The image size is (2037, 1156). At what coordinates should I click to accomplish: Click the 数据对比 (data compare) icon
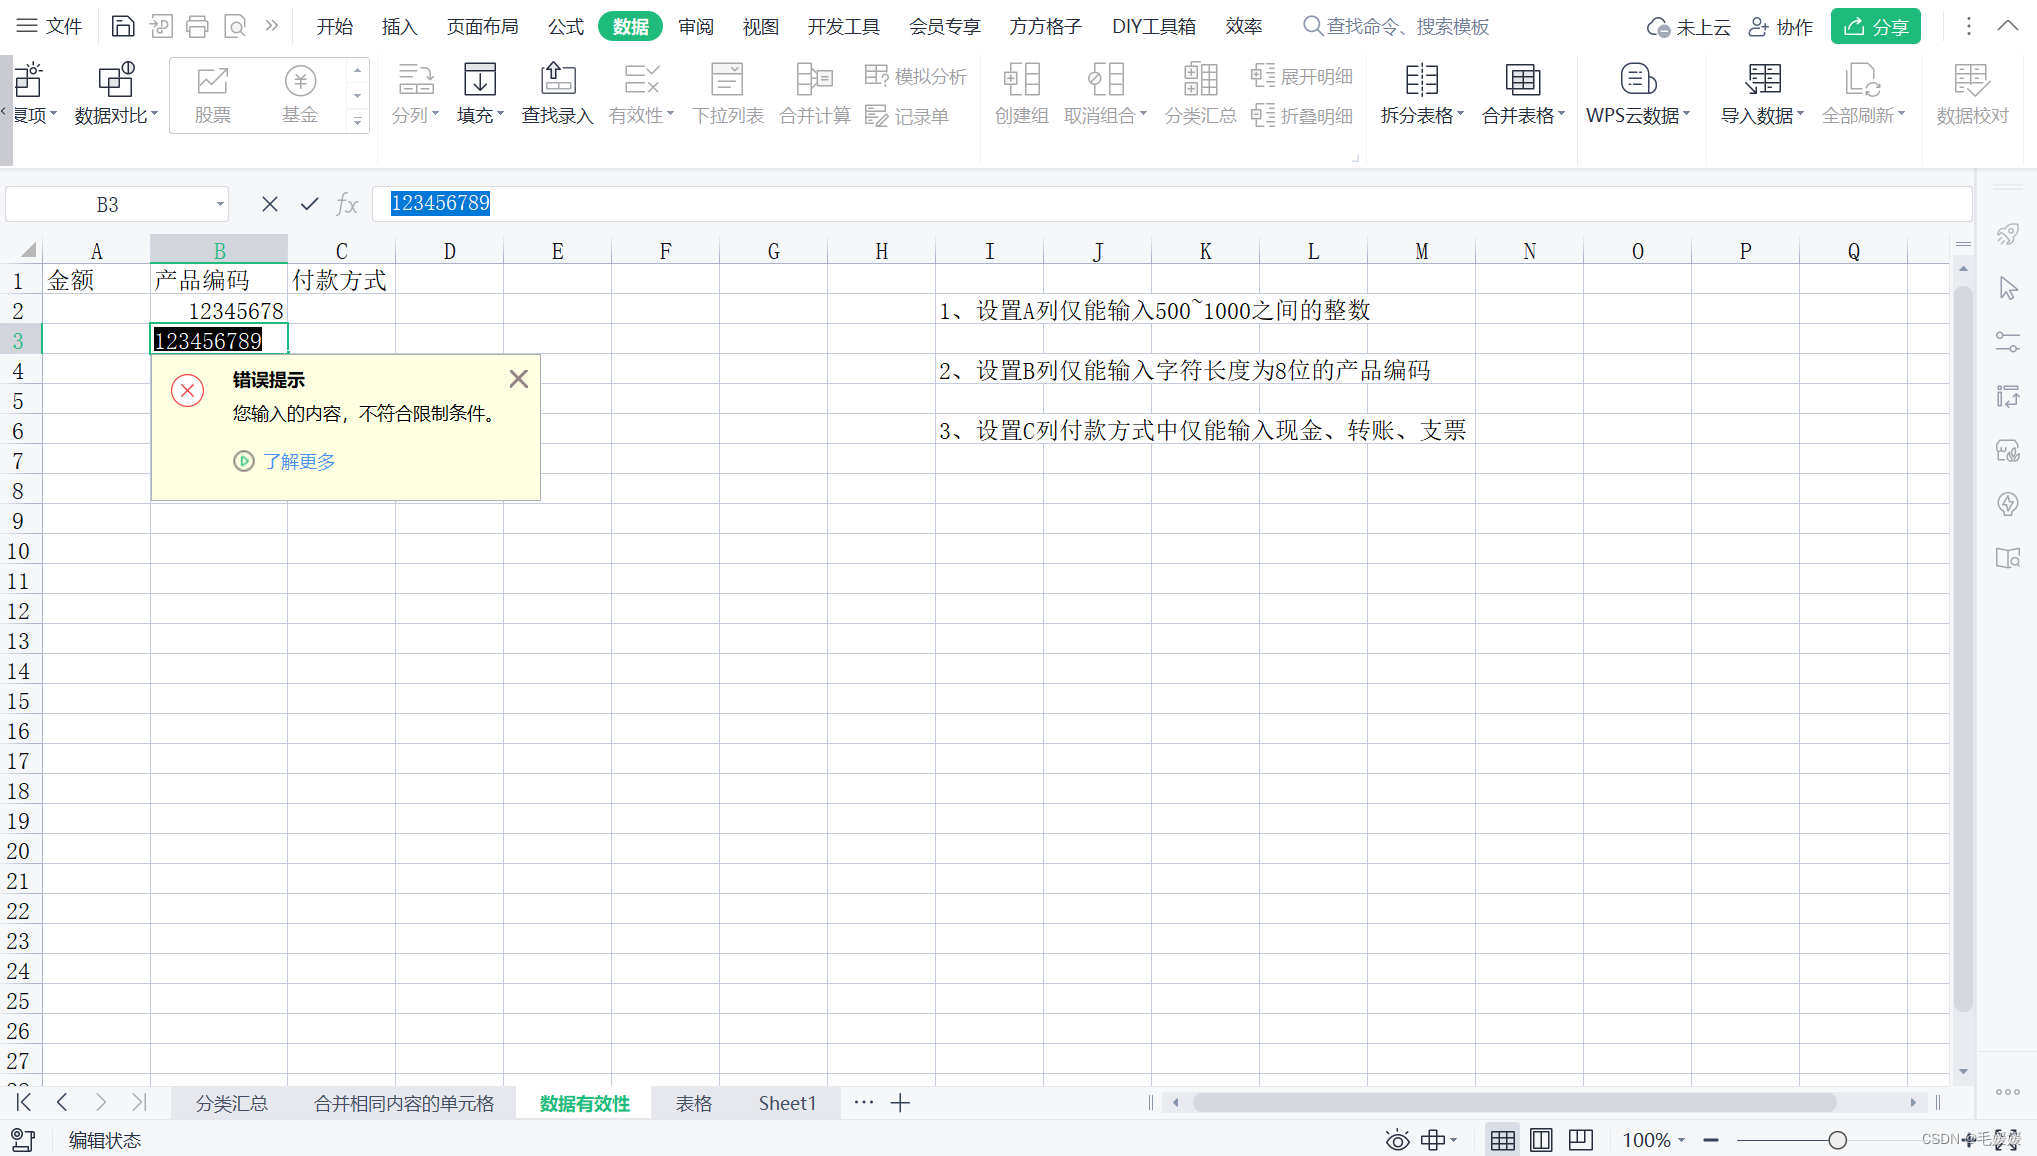115,80
